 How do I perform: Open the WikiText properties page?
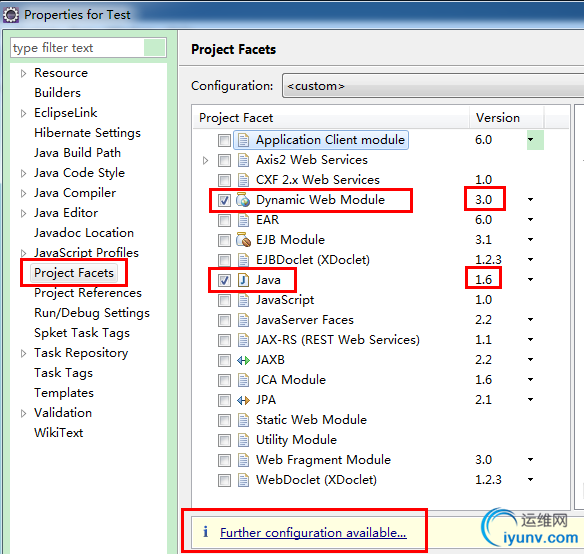point(59,433)
